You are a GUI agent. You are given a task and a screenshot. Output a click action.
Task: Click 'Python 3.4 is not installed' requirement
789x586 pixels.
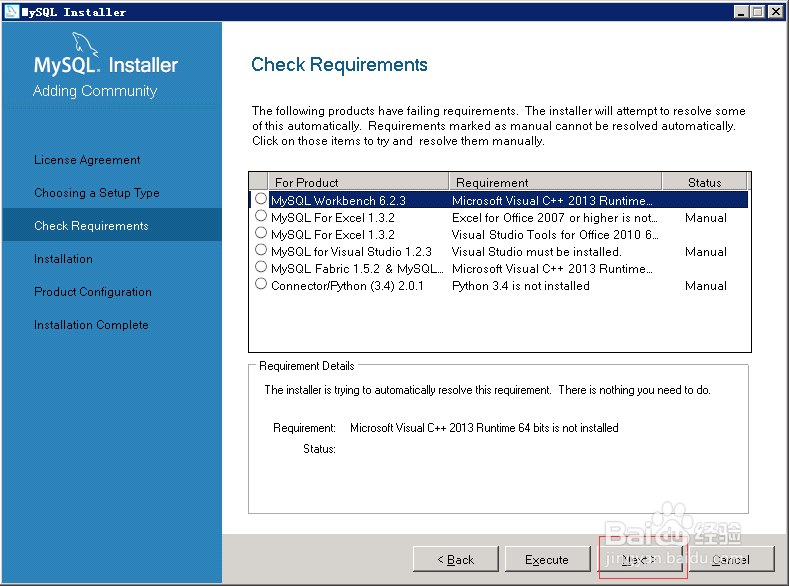click(521, 286)
